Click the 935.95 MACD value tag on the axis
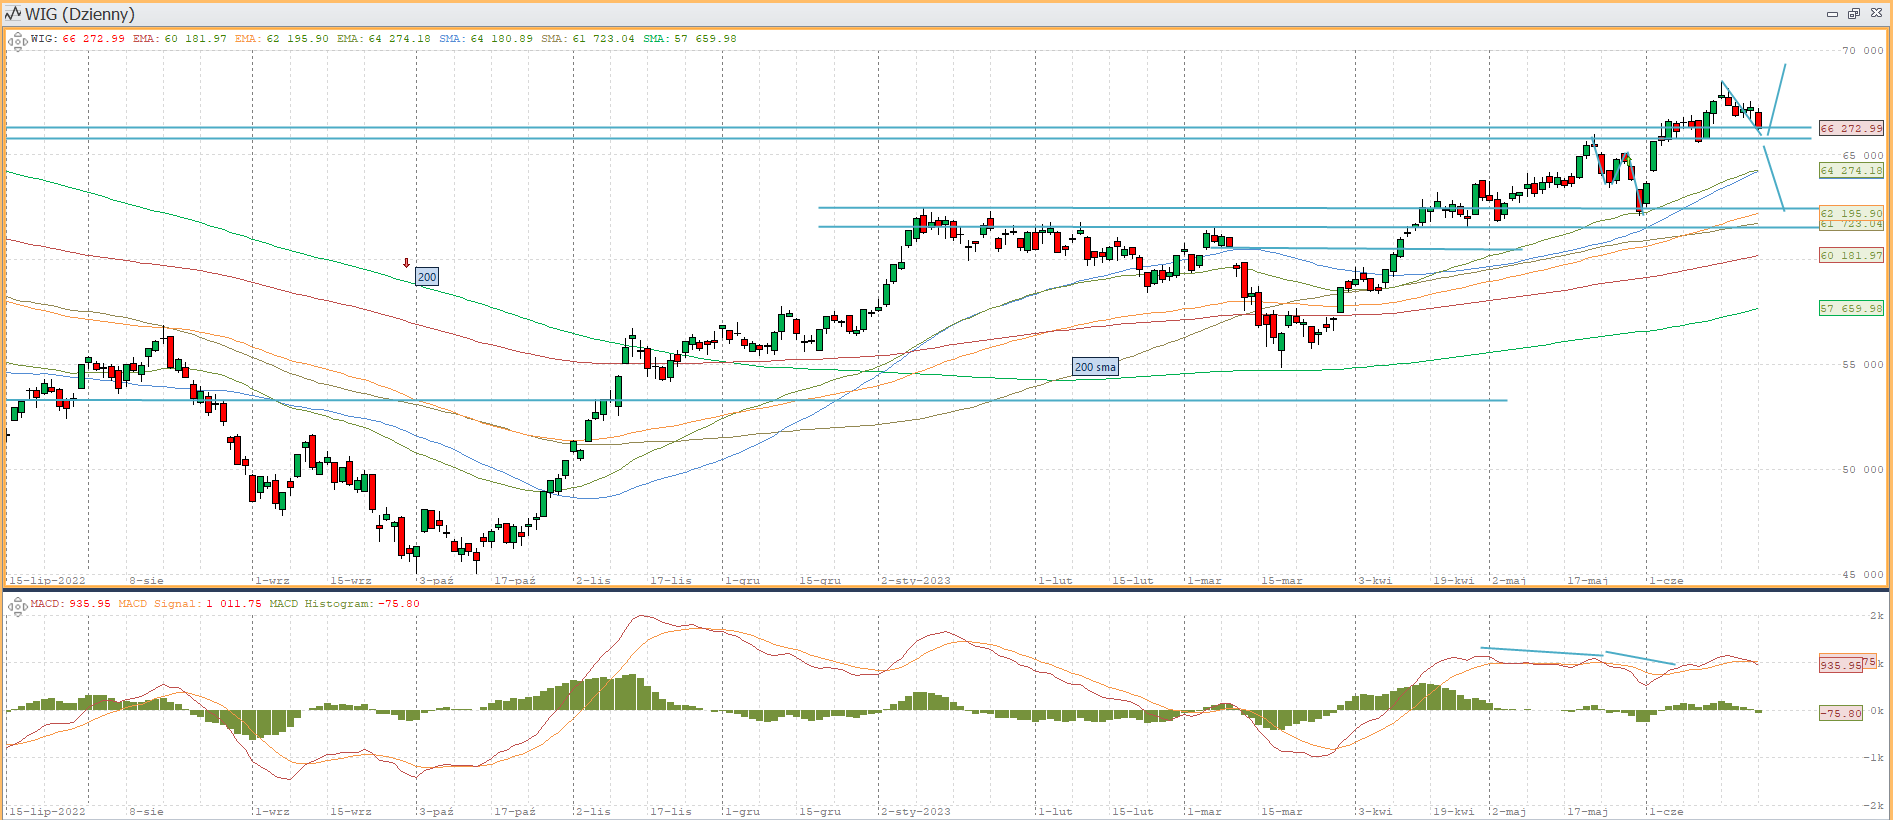The height and width of the screenshot is (820, 1893). point(1840,665)
